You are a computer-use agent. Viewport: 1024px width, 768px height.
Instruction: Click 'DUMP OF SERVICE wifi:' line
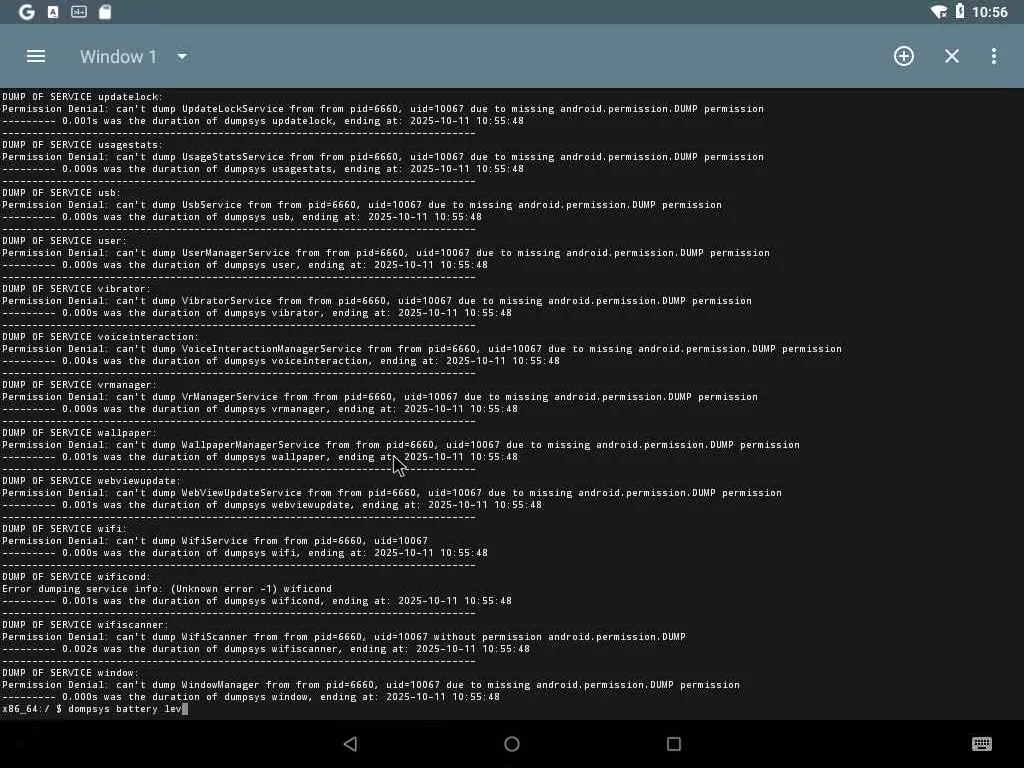pyautogui.click(x=64, y=528)
